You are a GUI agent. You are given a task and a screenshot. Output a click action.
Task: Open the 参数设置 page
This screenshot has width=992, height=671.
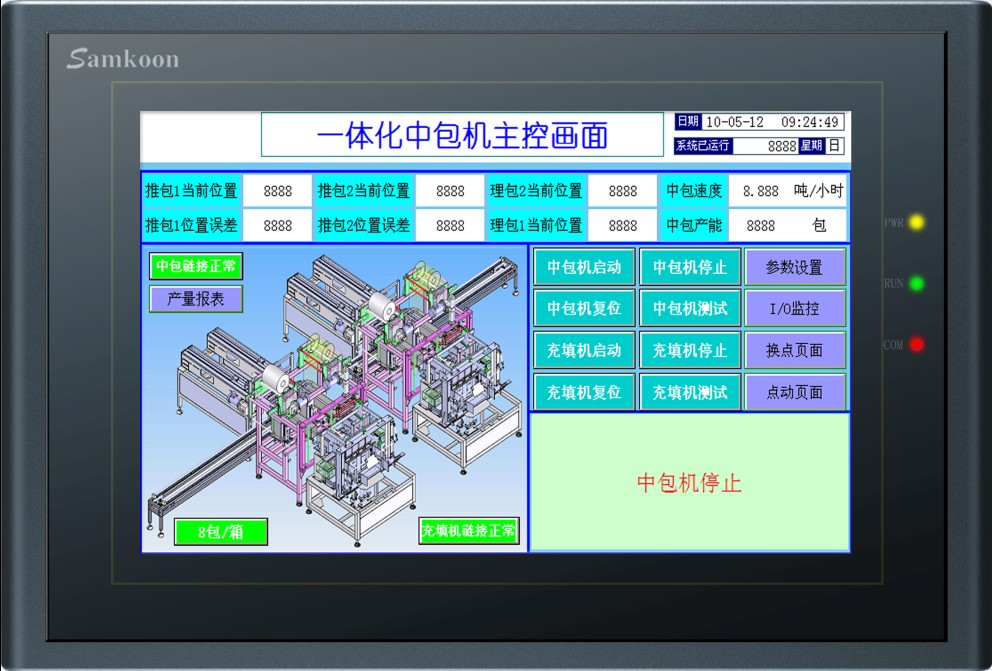tap(795, 268)
